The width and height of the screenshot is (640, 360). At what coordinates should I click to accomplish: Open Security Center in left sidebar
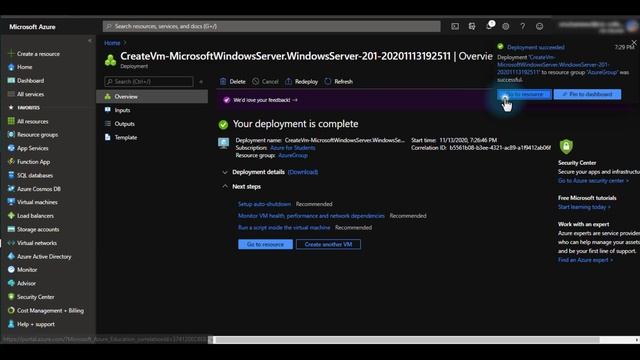pos(35,297)
